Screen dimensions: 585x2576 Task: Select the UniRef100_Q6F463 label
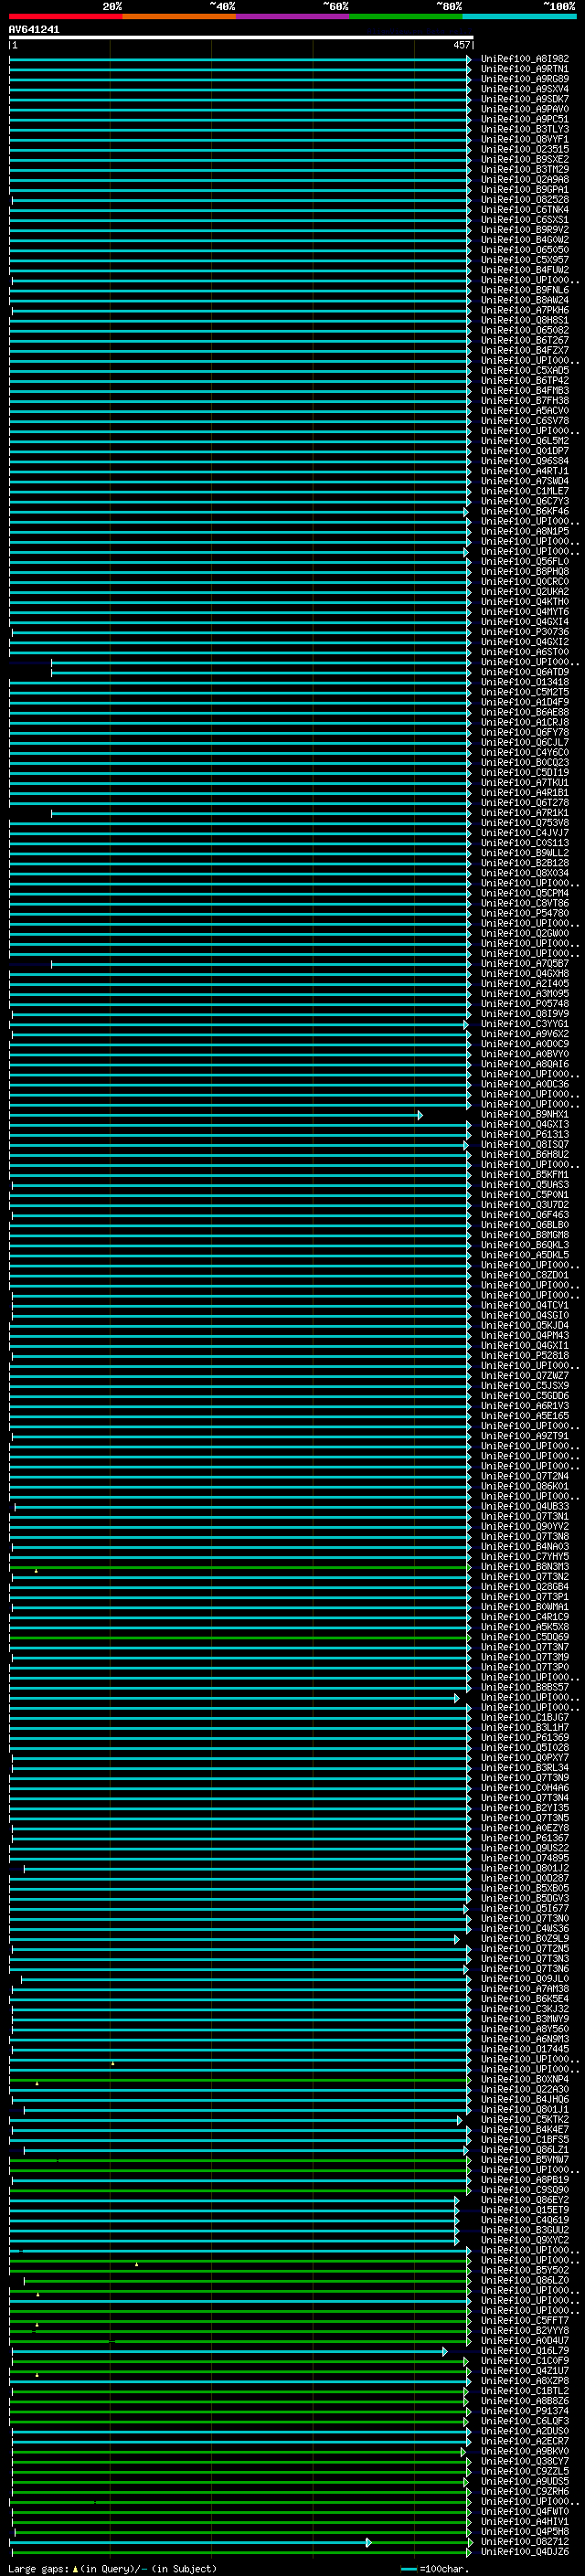(x=525, y=1214)
